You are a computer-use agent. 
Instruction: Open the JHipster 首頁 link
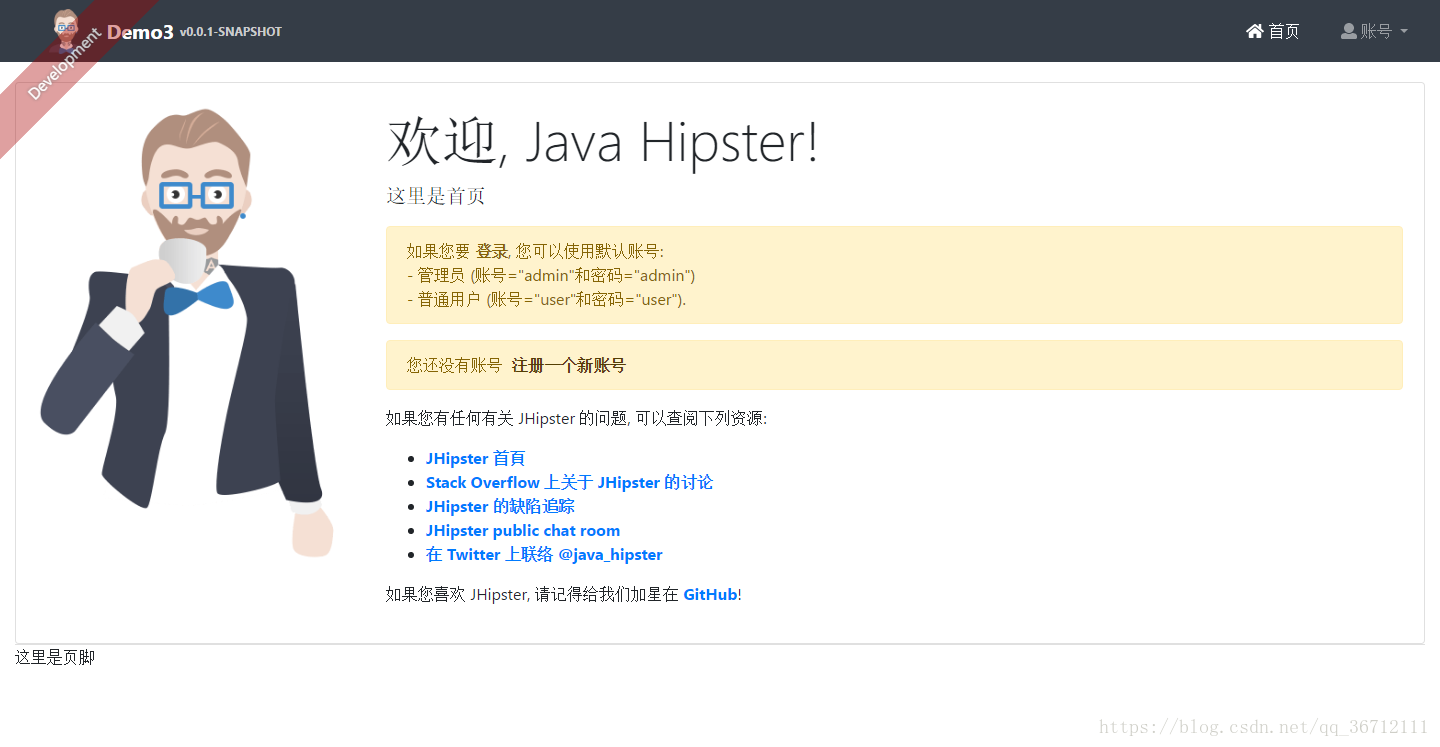(475, 458)
